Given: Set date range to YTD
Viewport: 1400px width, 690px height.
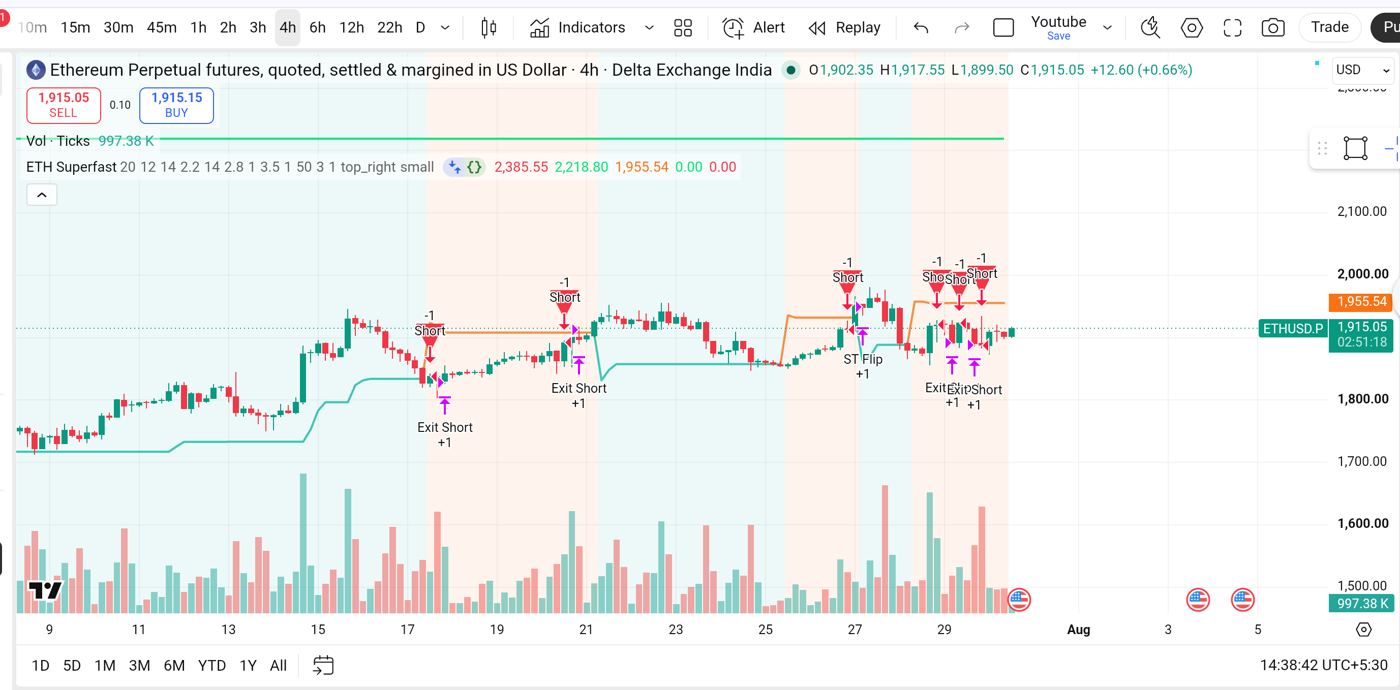Looking at the screenshot, I should [x=212, y=666].
